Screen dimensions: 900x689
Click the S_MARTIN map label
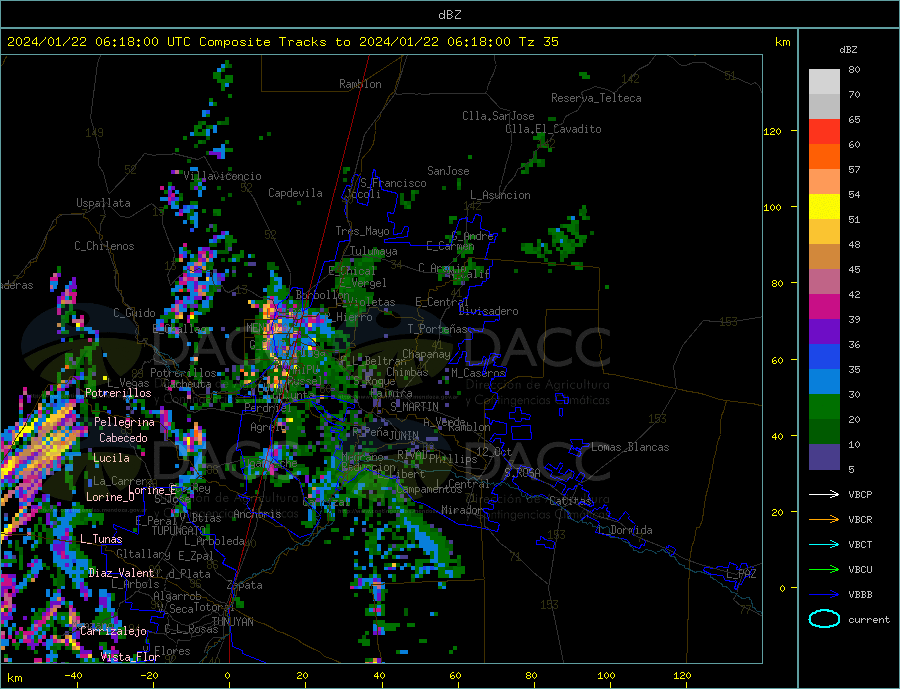click(414, 407)
